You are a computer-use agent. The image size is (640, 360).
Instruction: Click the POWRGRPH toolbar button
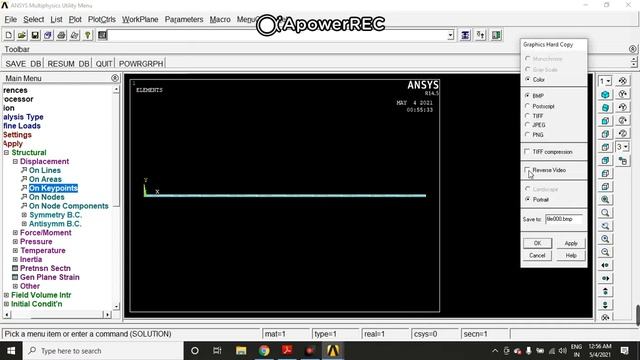pos(141,64)
